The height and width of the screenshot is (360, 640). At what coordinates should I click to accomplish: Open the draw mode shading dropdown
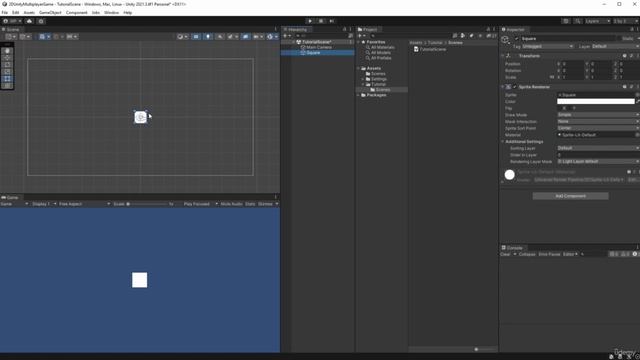pos(182,36)
